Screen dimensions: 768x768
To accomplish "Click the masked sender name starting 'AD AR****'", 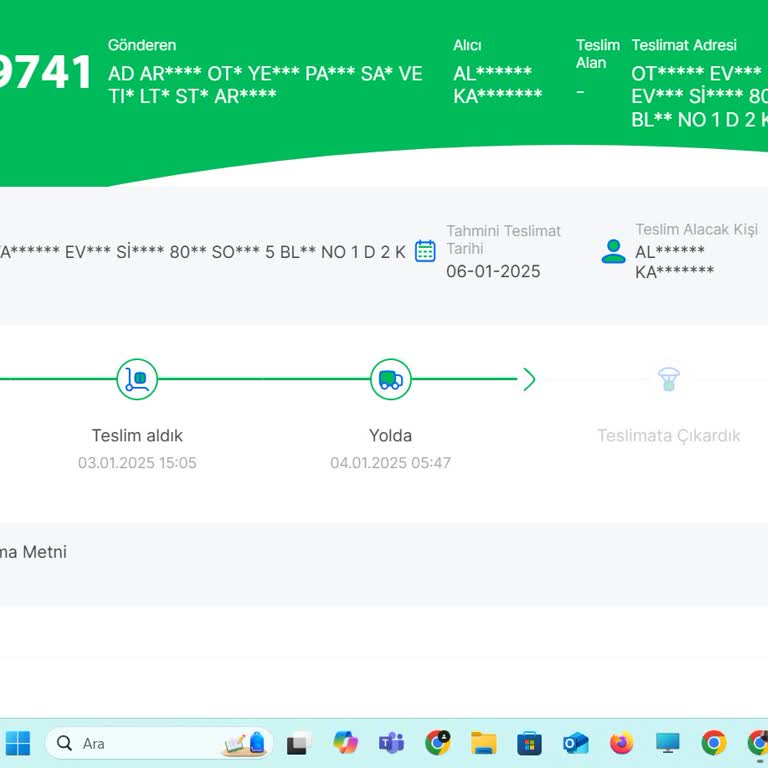I will [x=265, y=85].
